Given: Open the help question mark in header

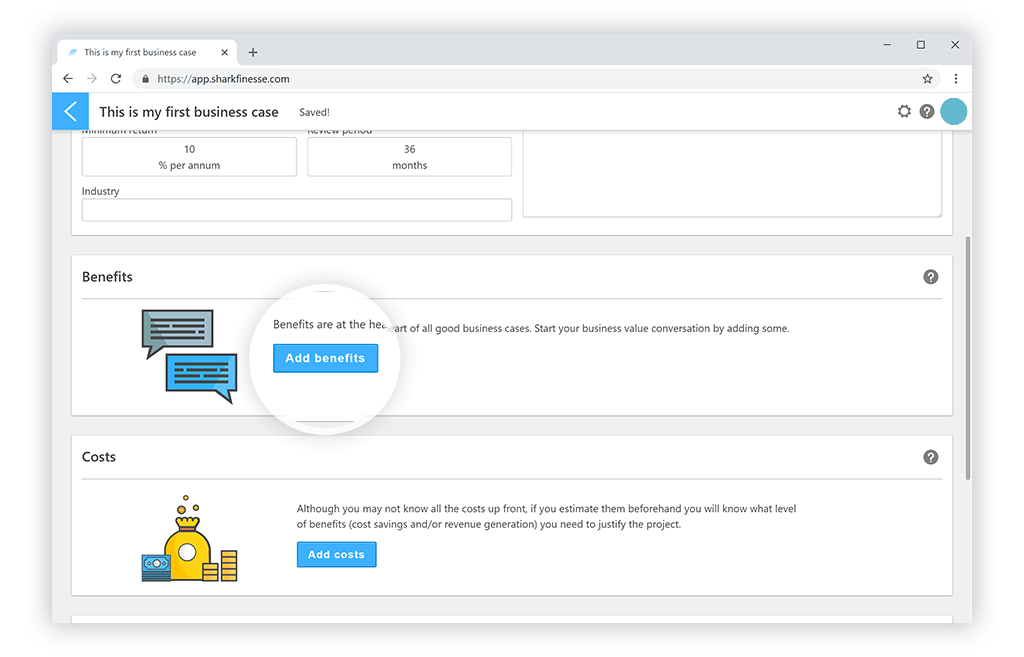Looking at the screenshot, I should click(927, 112).
